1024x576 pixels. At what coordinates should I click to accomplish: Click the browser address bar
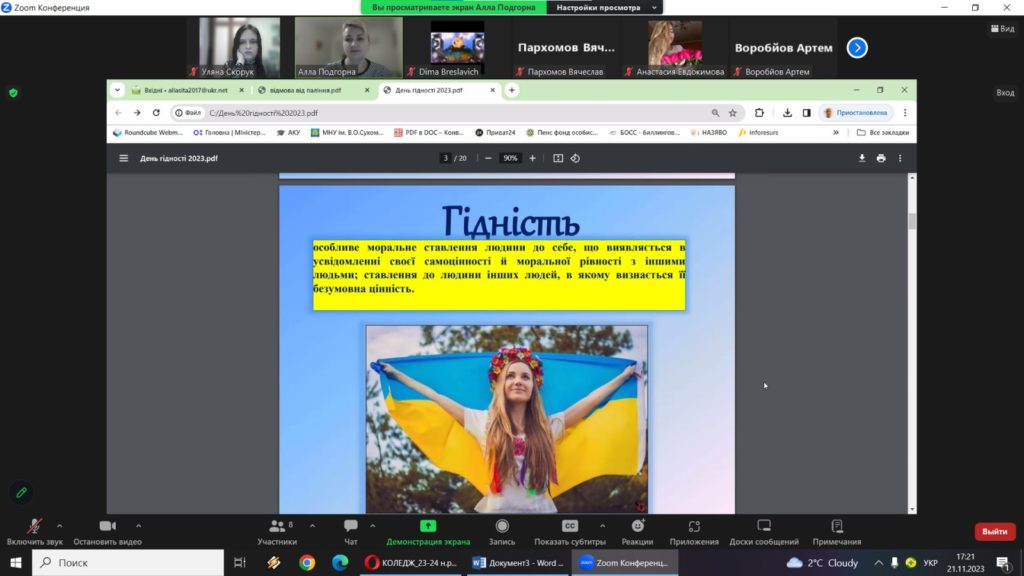click(457, 113)
